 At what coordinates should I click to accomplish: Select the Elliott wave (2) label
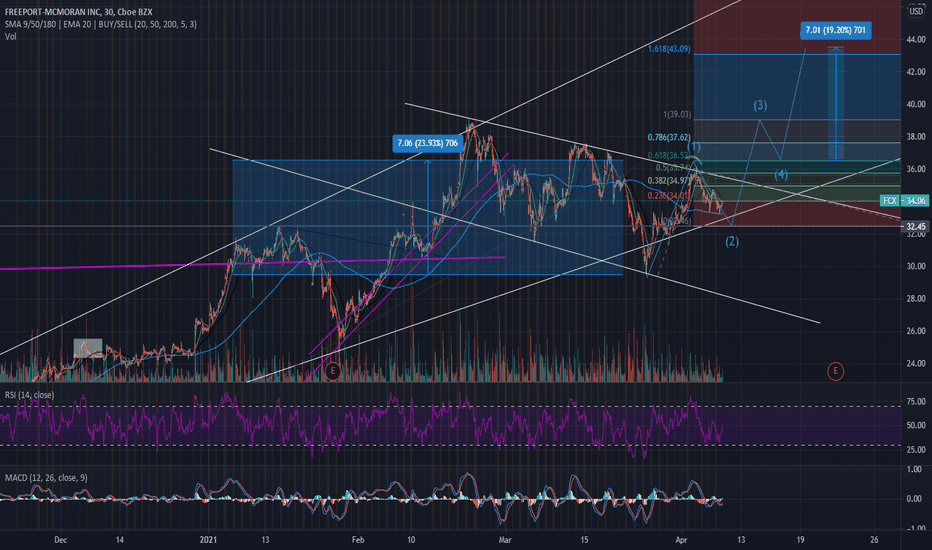click(x=732, y=241)
